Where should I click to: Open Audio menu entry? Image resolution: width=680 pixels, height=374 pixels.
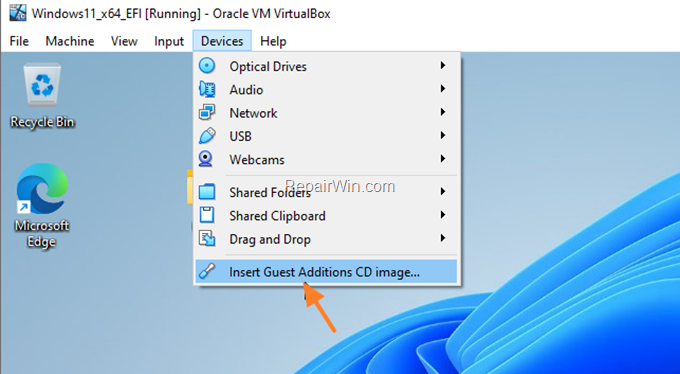326,89
